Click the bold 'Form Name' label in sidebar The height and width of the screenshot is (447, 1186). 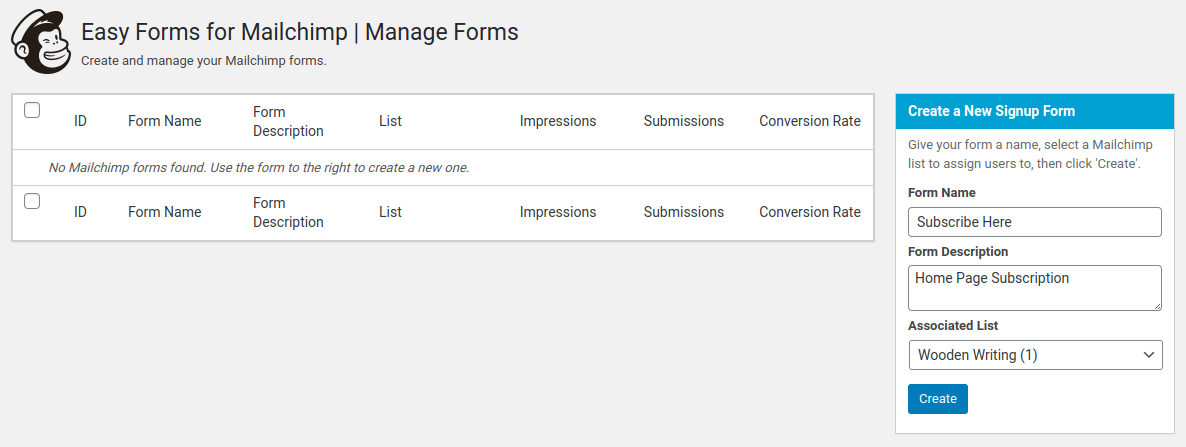[x=942, y=193]
